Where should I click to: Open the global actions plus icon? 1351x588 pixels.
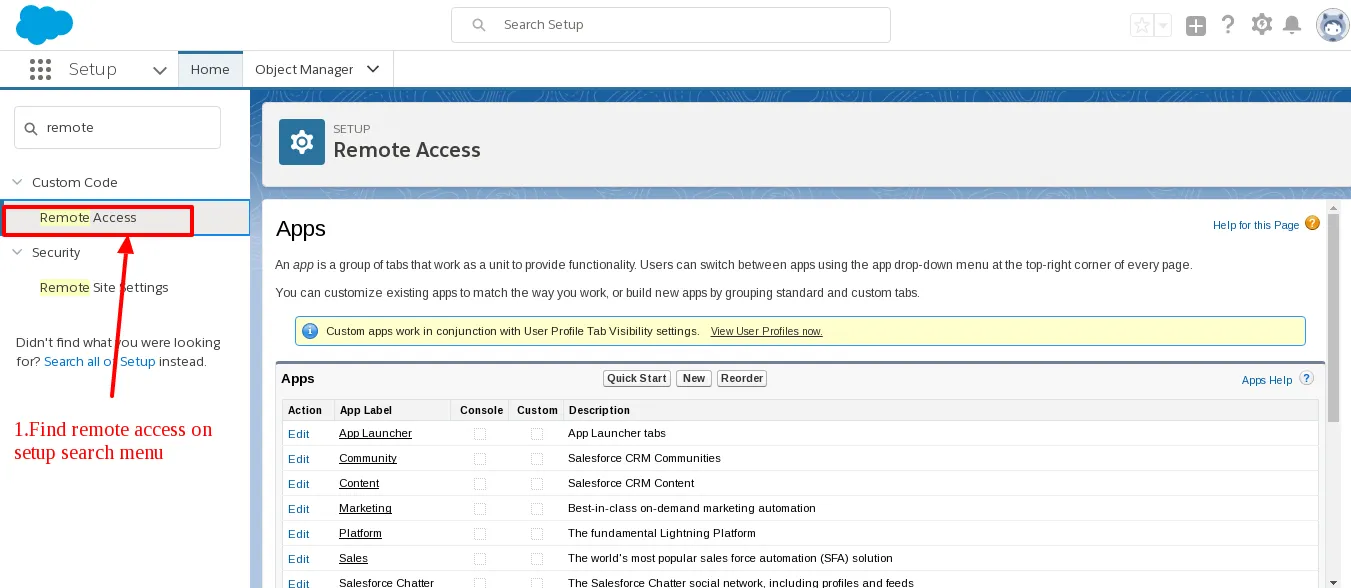(1196, 26)
